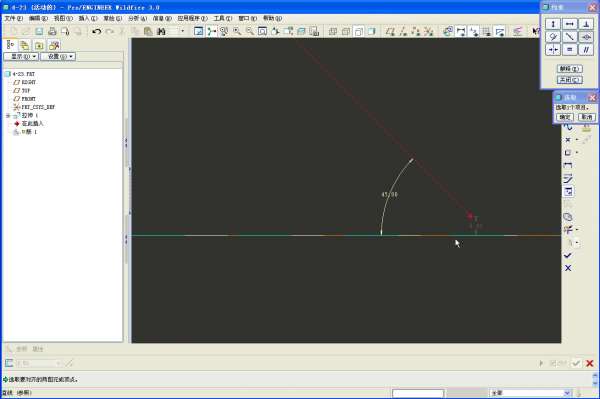
Task: Open the 文件(F) menu
Action: click(x=13, y=18)
